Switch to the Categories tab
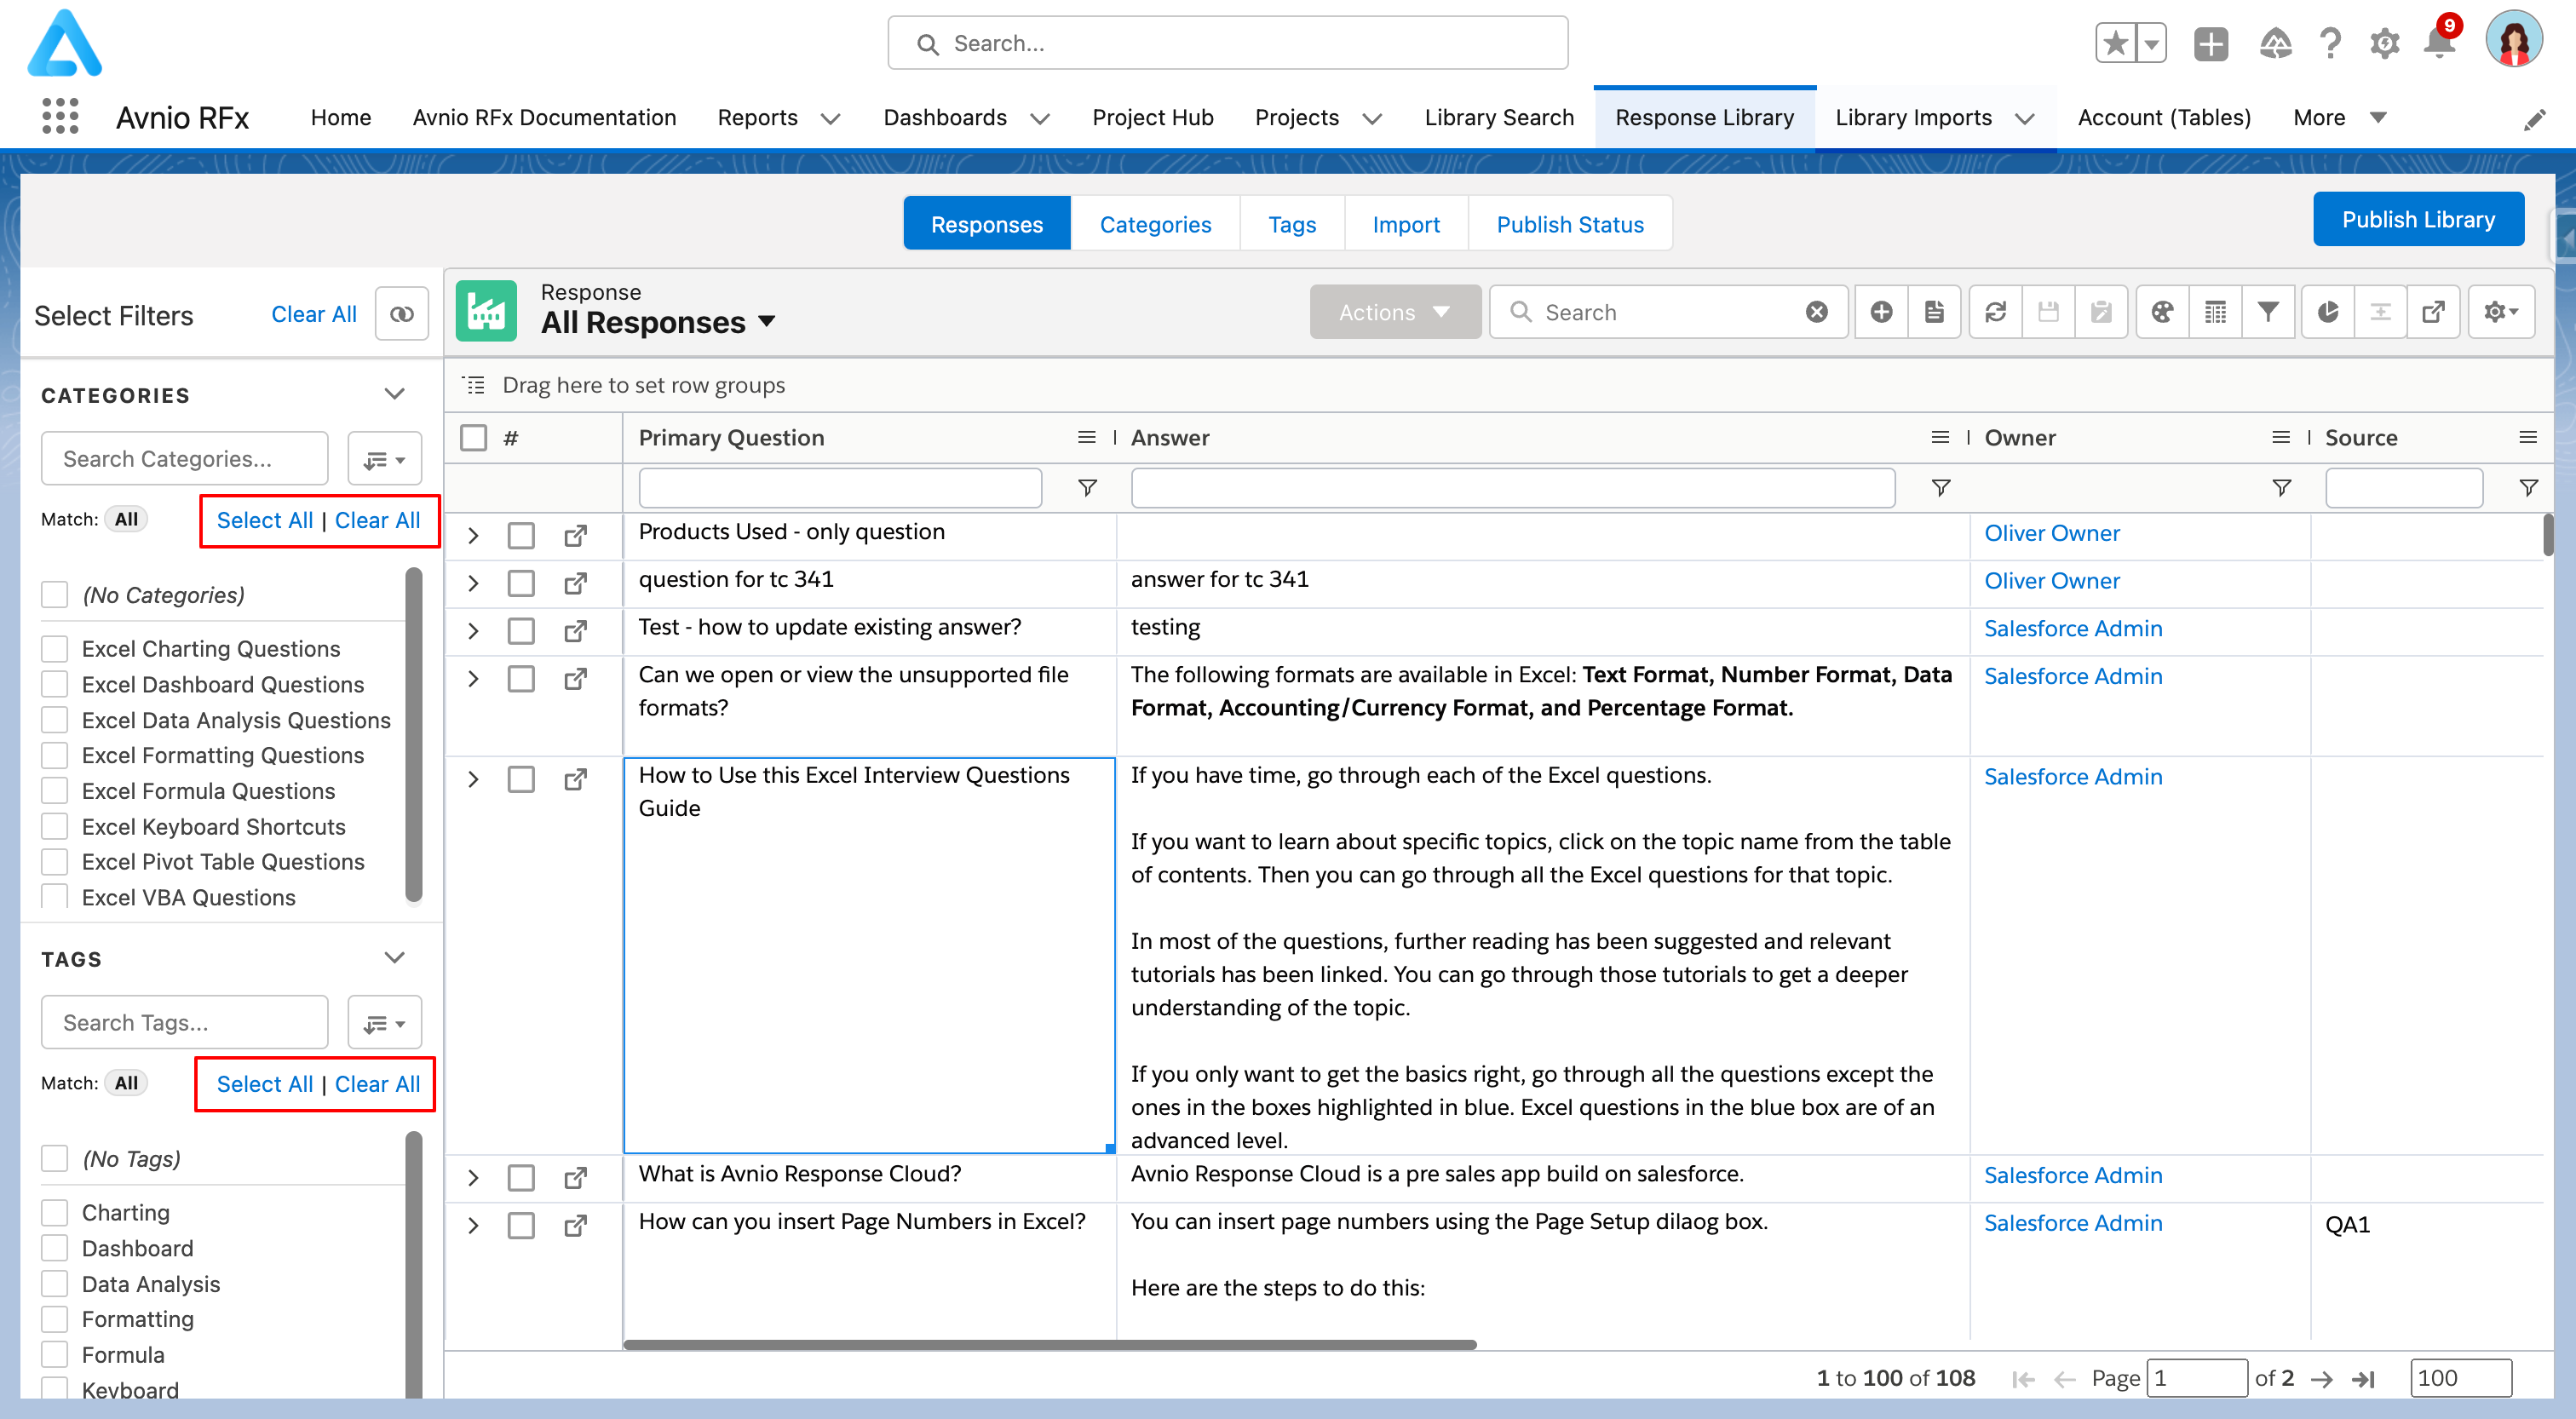Screen dimensions: 2576x1419 coord(1155,224)
